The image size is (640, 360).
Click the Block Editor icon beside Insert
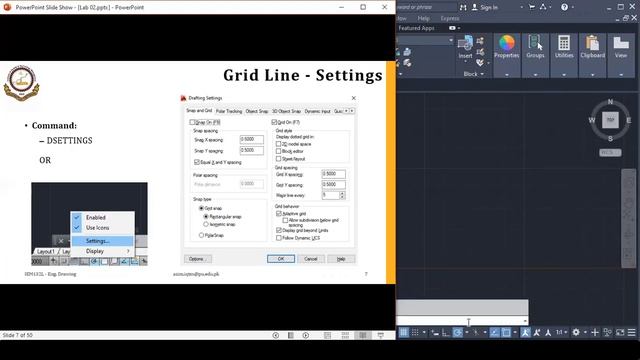point(480,52)
